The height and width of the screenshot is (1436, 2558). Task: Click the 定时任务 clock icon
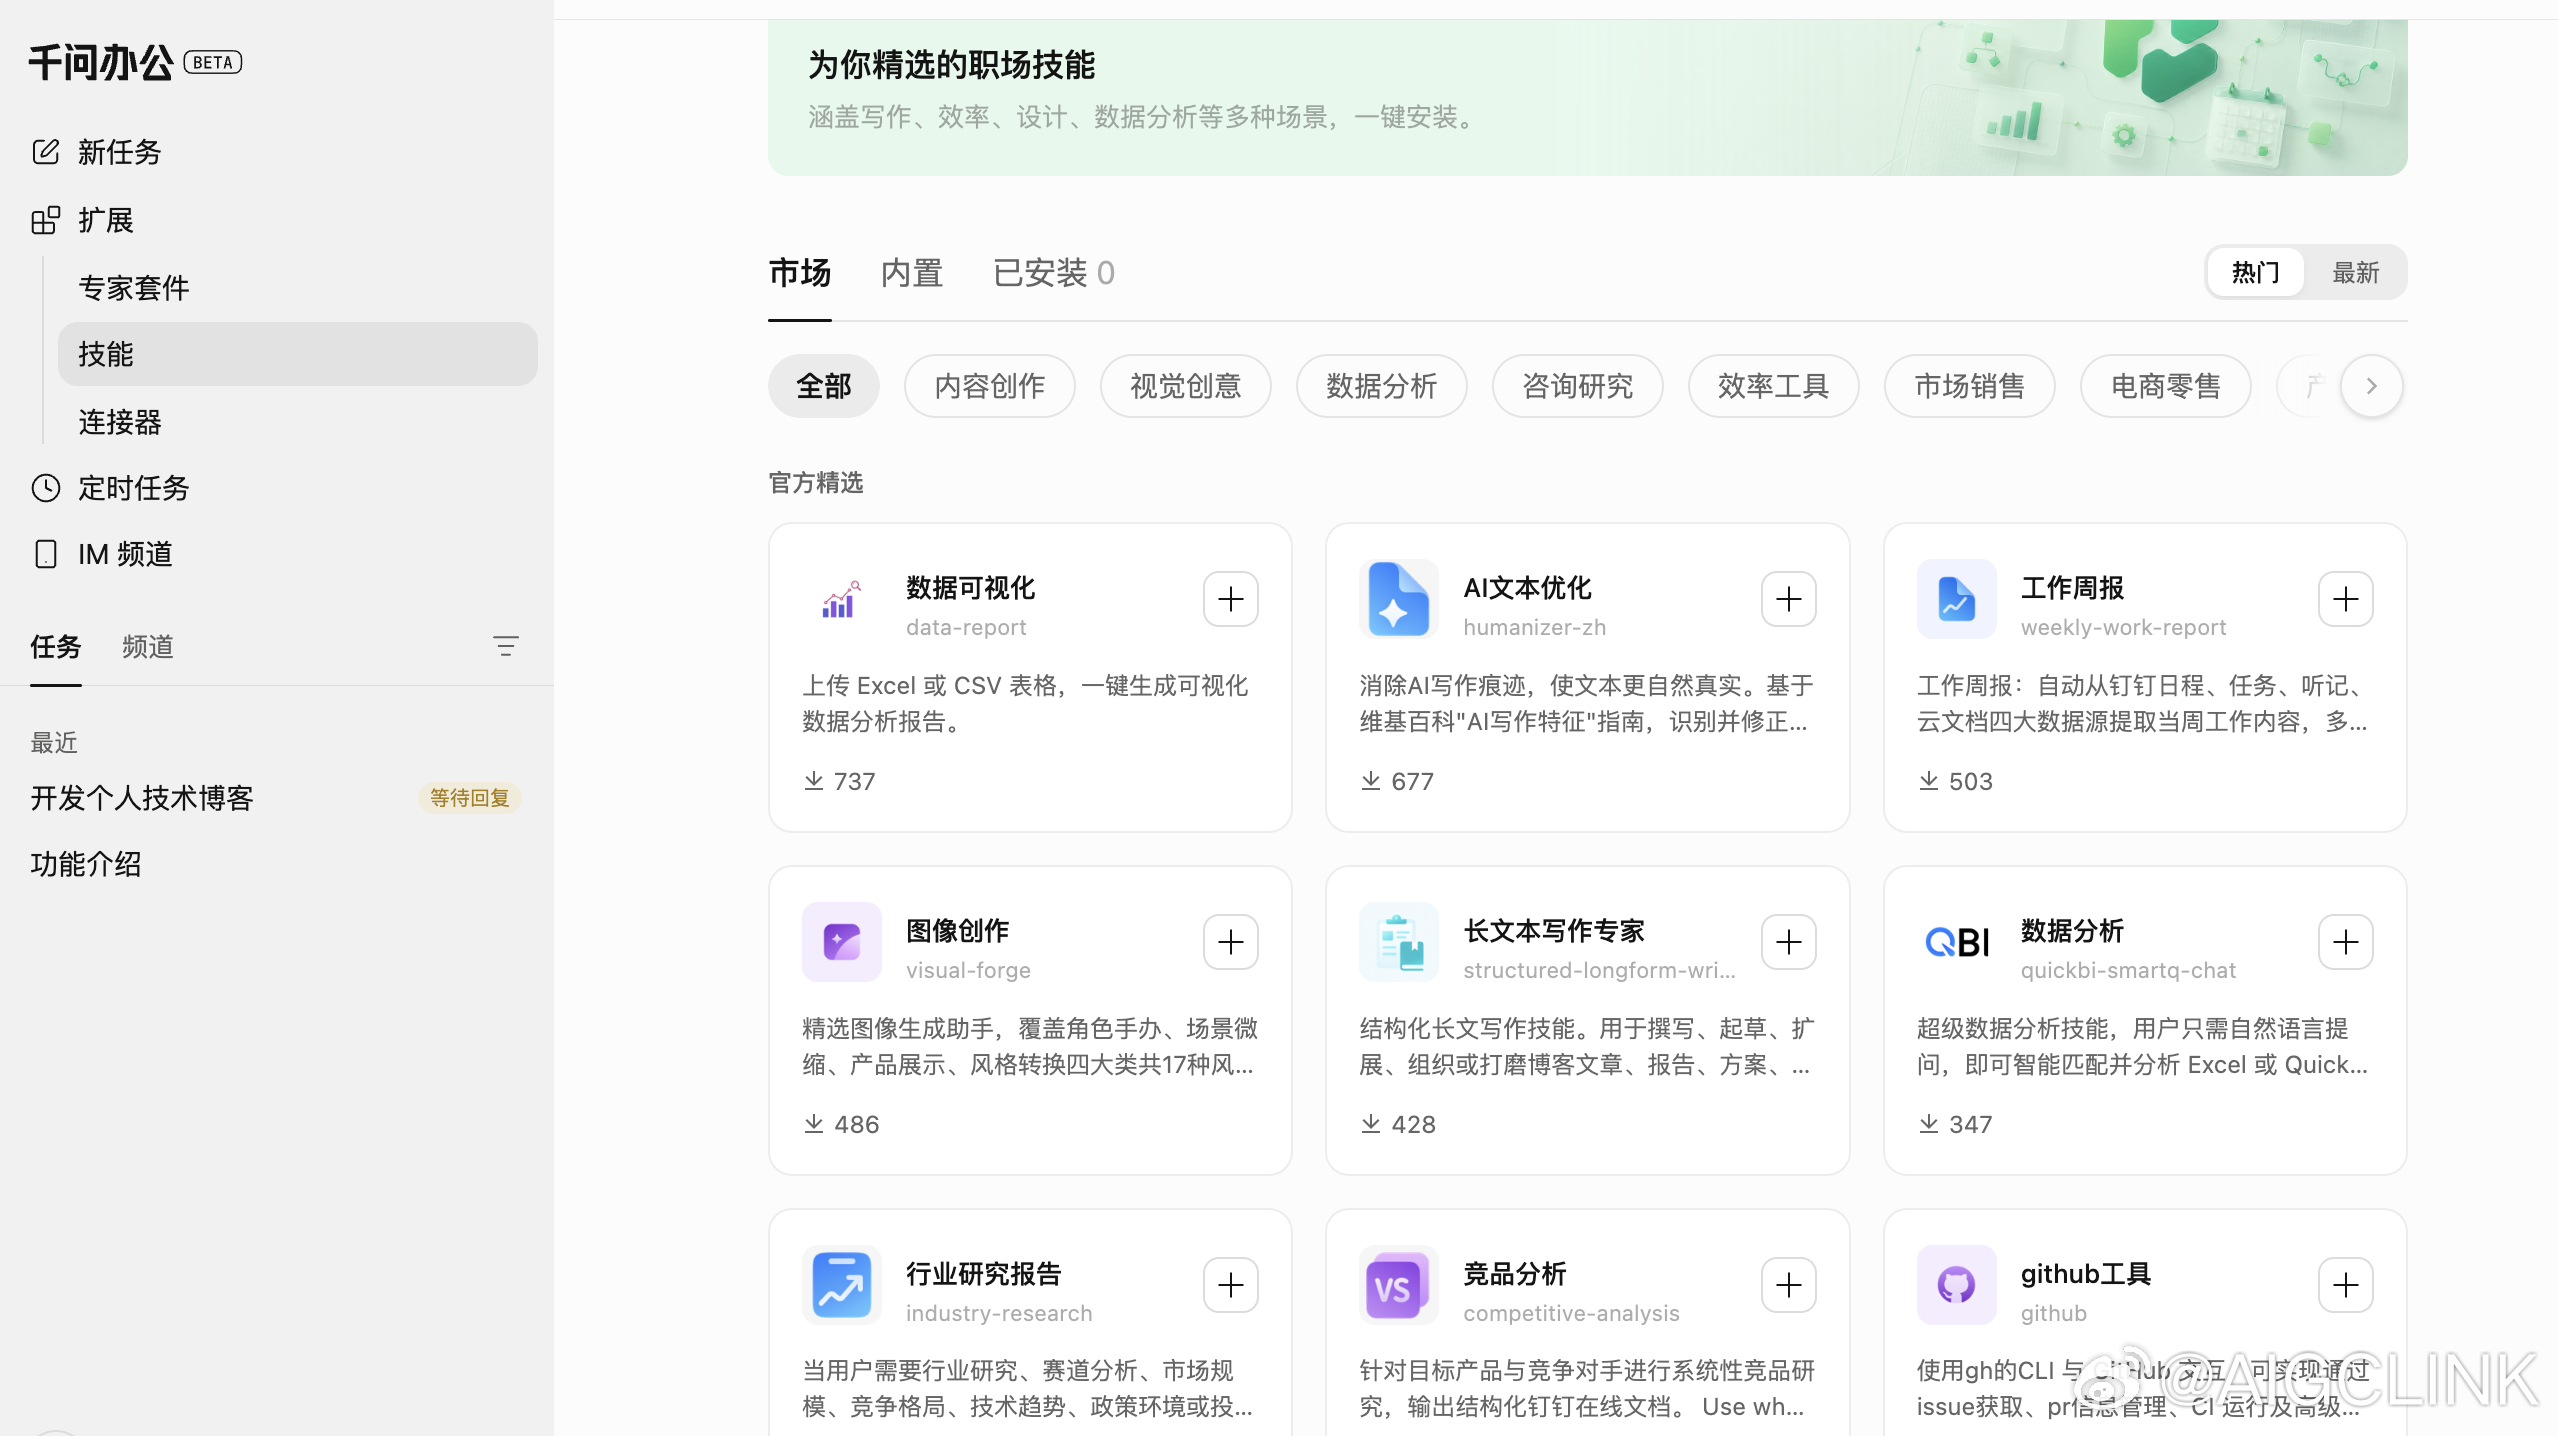pyautogui.click(x=45, y=487)
